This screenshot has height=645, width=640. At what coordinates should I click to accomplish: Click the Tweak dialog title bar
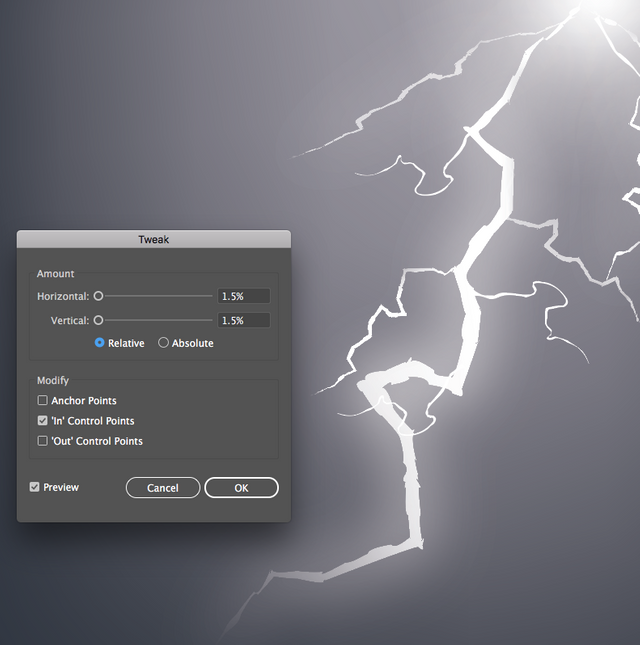tap(154, 239)
